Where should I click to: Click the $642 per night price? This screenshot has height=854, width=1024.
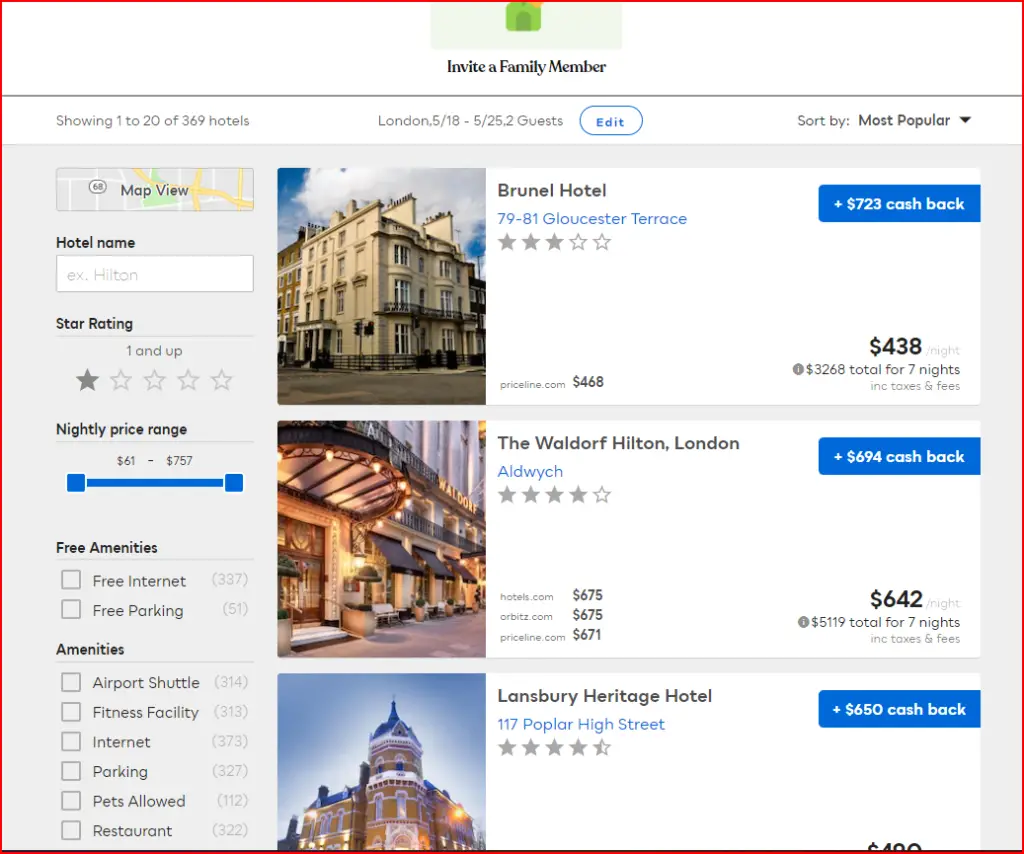pos(896,599)
